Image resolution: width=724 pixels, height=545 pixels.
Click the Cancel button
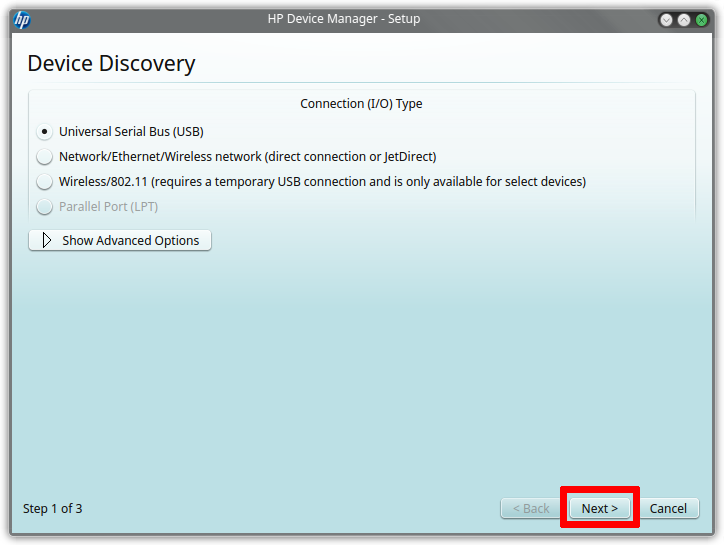668,508
